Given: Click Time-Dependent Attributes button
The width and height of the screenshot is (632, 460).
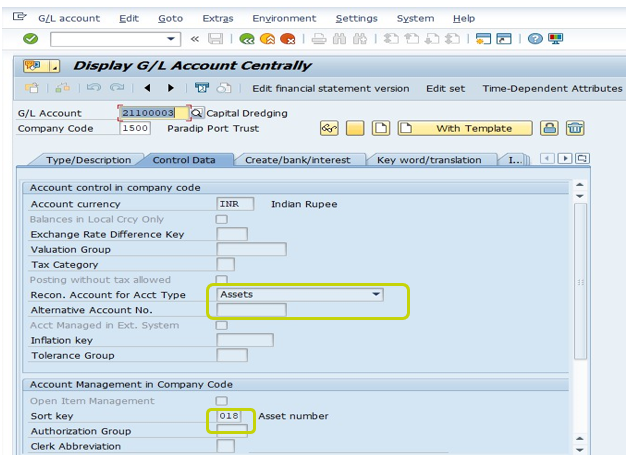Looking at the screenshot, I should pyautogui.click(x=553, y=89).
